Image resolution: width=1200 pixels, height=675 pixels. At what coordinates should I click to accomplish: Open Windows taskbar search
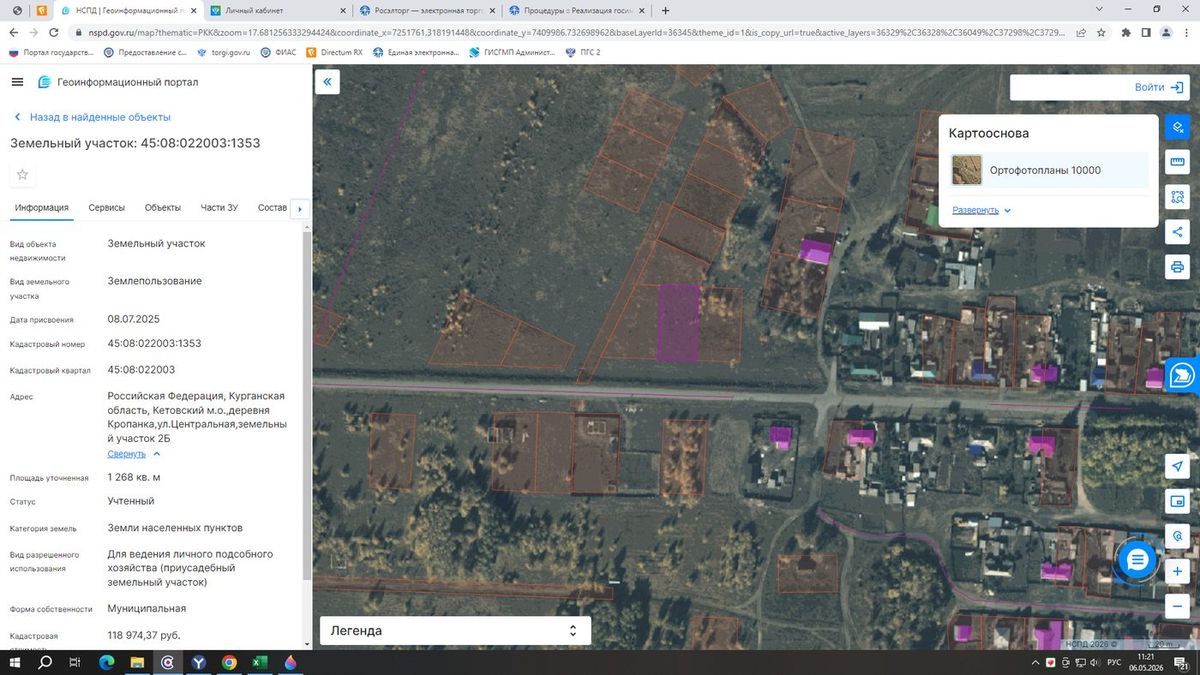pyautogui.click(x=45, y=662)
